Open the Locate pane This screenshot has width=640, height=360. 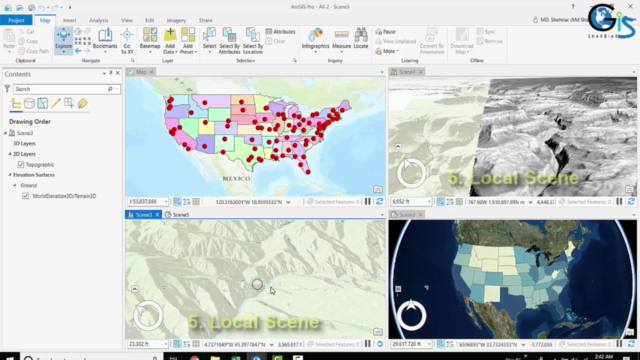[x=361, y=39]
